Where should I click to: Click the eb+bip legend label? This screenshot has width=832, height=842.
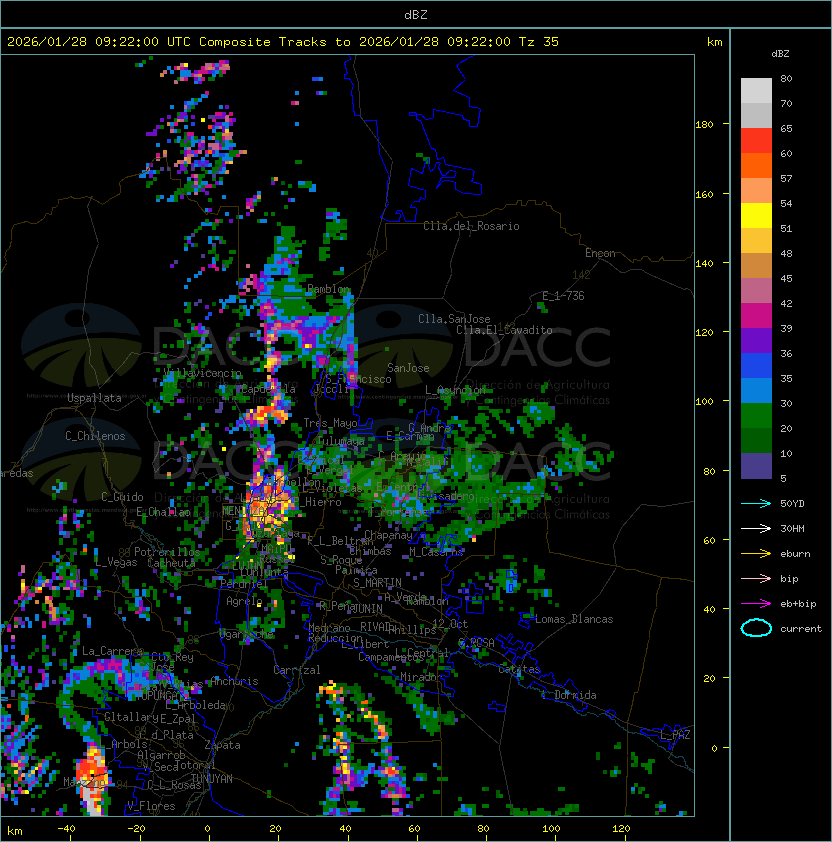798,604
